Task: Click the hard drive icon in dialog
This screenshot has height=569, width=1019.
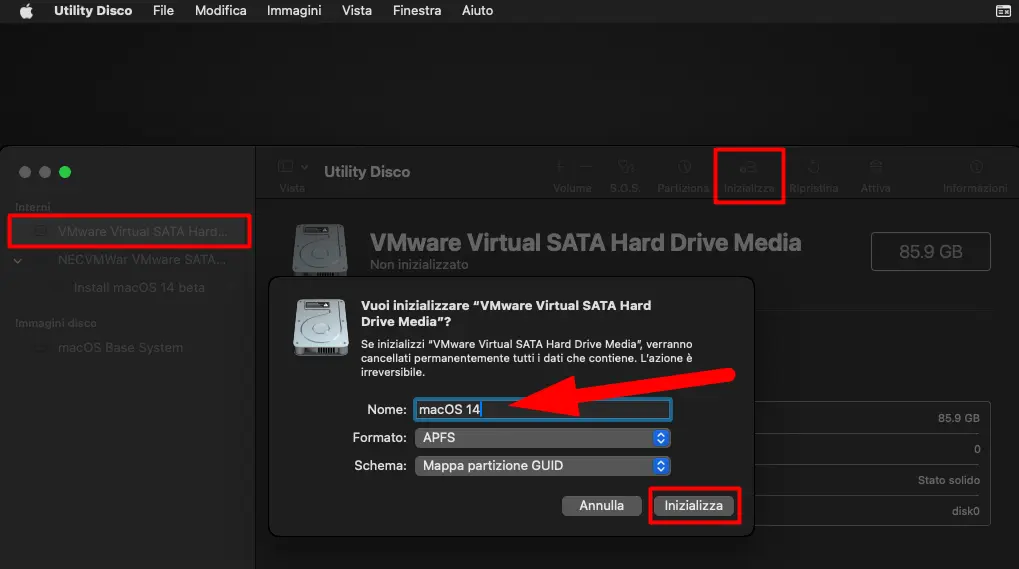Action: 320,327
